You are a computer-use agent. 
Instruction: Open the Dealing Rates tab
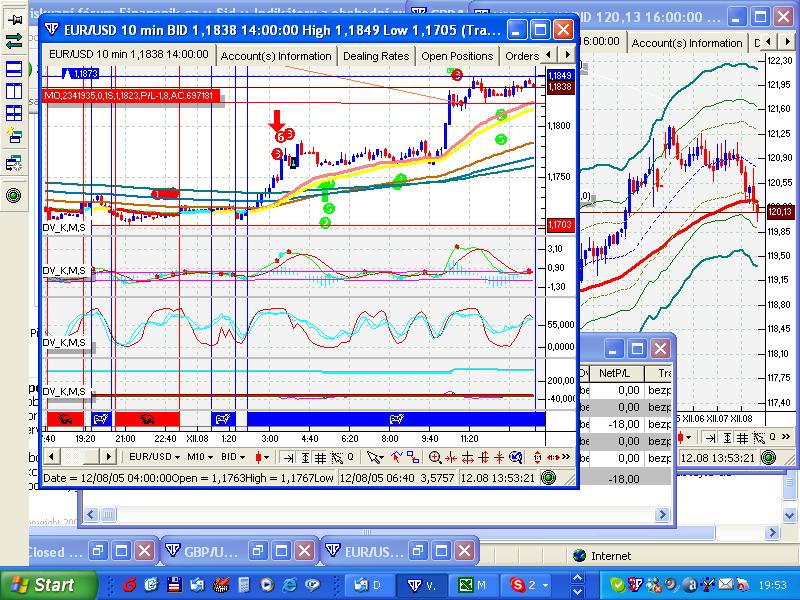tap(375, 56)
